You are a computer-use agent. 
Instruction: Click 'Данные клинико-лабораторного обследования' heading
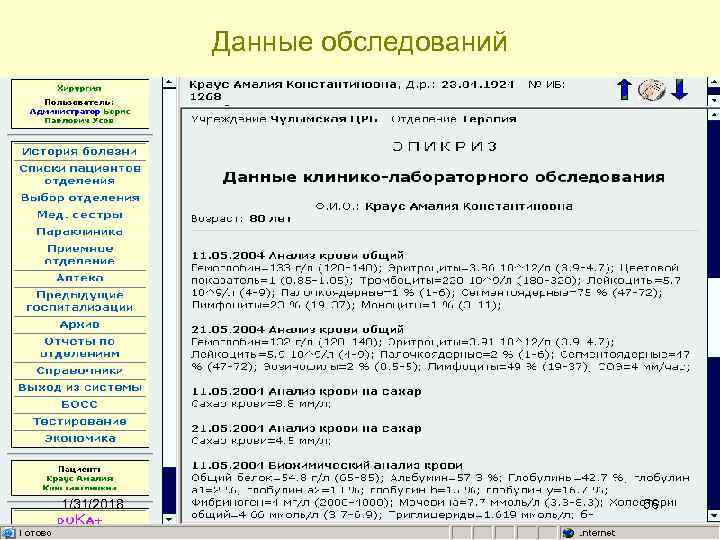coord(444,177)
